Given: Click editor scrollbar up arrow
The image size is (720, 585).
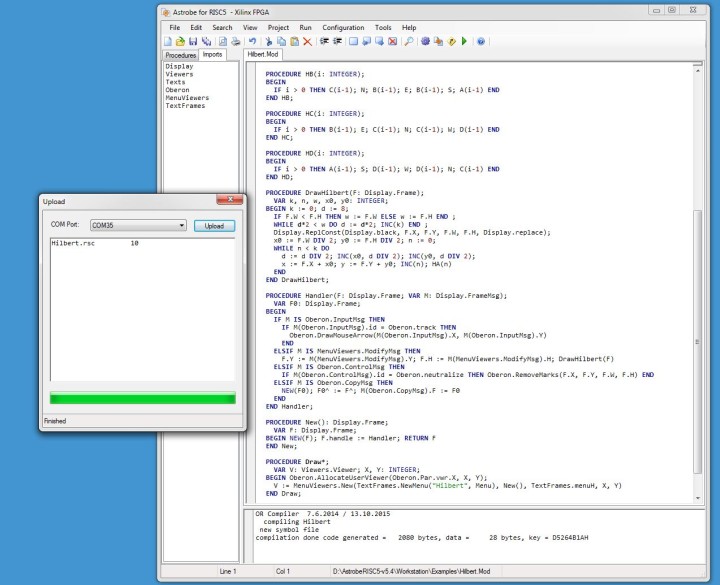Looking at the screenshot, I should click(x=698, y=70).
